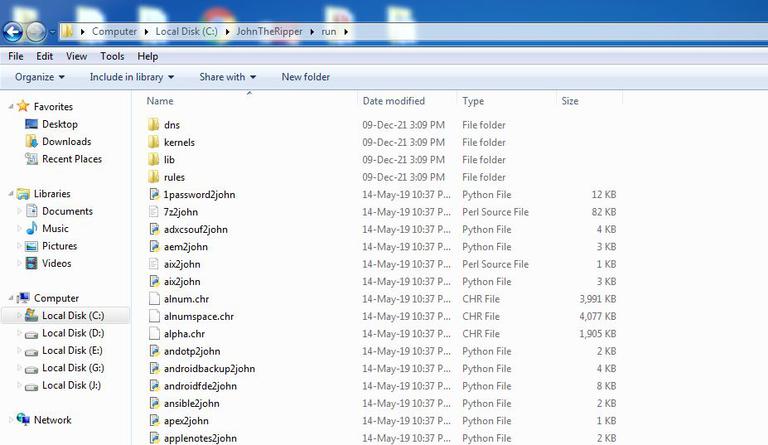The image size is (768, 445).
Task: Expand breadcrumb arrow after run
Action: (346, 32)
